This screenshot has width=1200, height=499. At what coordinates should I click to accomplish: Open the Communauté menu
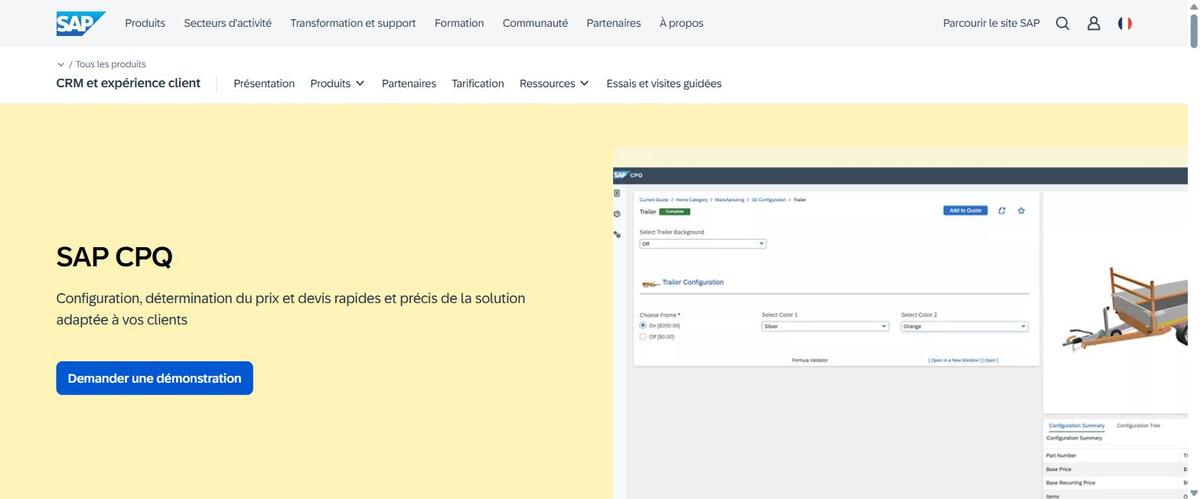click(535, 23)
